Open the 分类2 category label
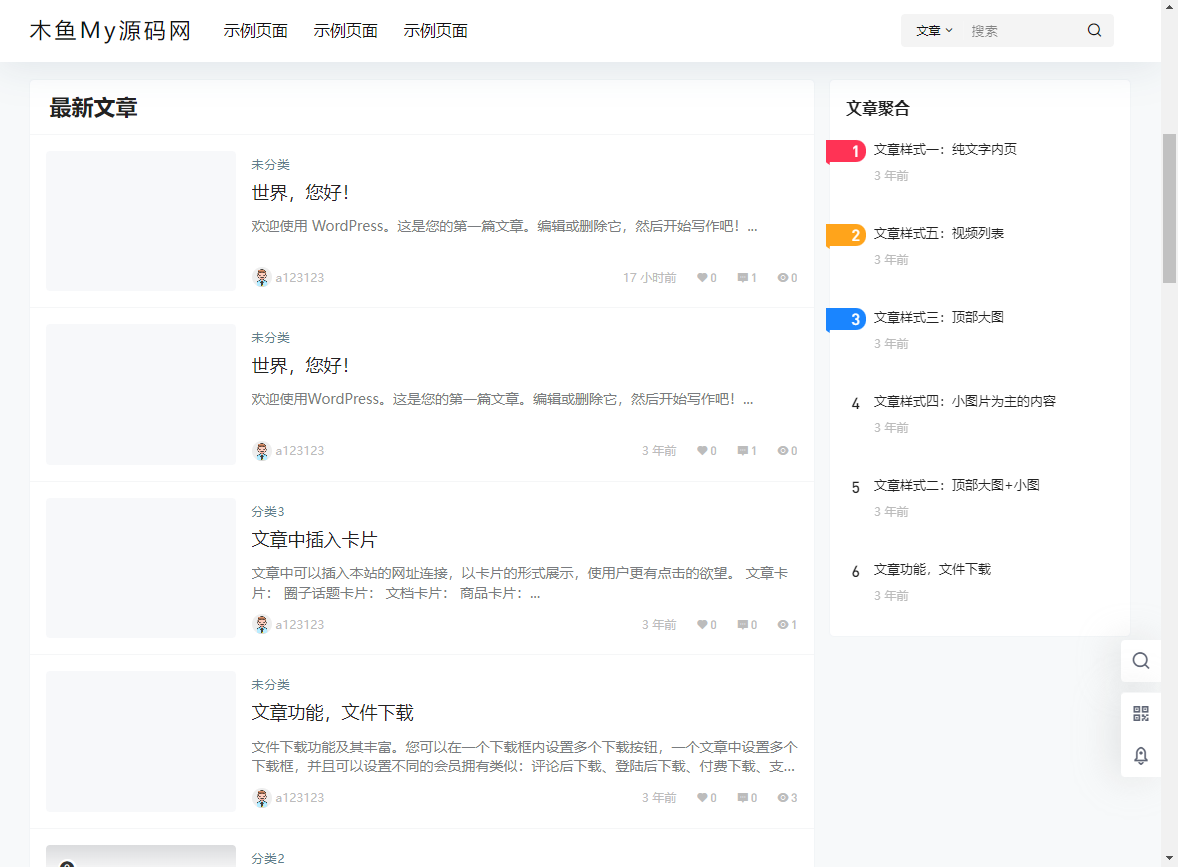Viewport: 1178px width, 867px height. tap(267, 858)
